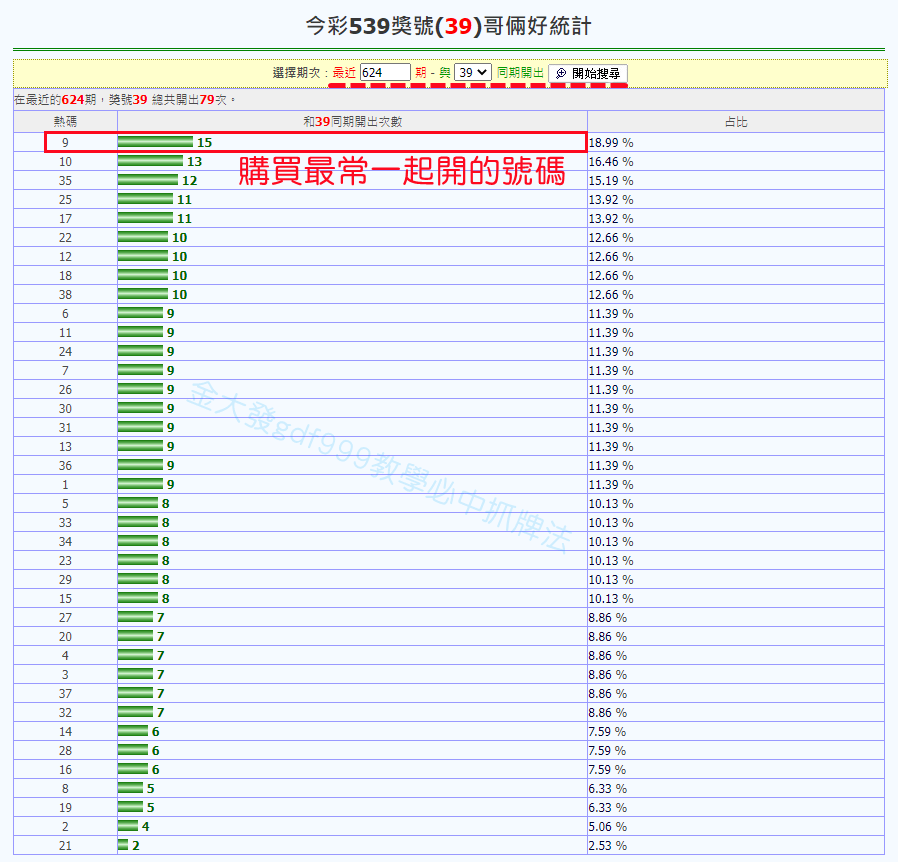Click the 18.99 % percentage cell
The height and width of the screenshot is (862, 898).
click(x=611, y=143)
